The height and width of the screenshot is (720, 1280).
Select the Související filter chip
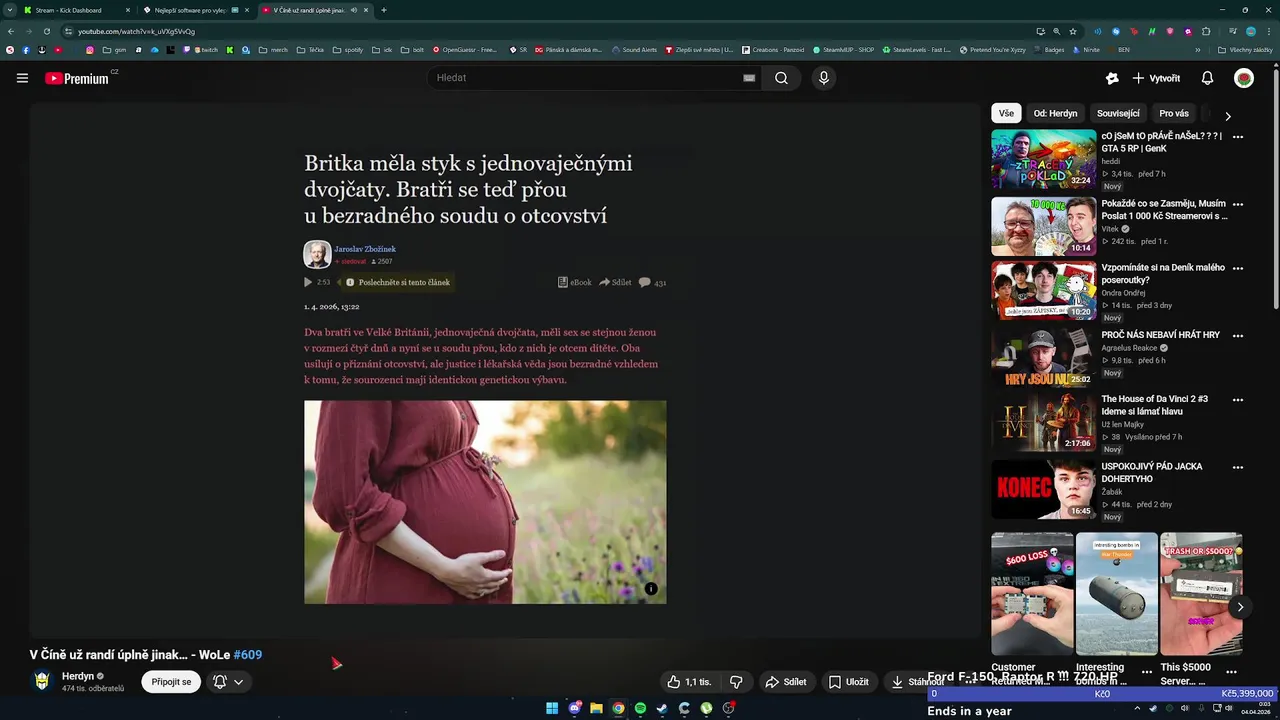(x=1118, y=113)
